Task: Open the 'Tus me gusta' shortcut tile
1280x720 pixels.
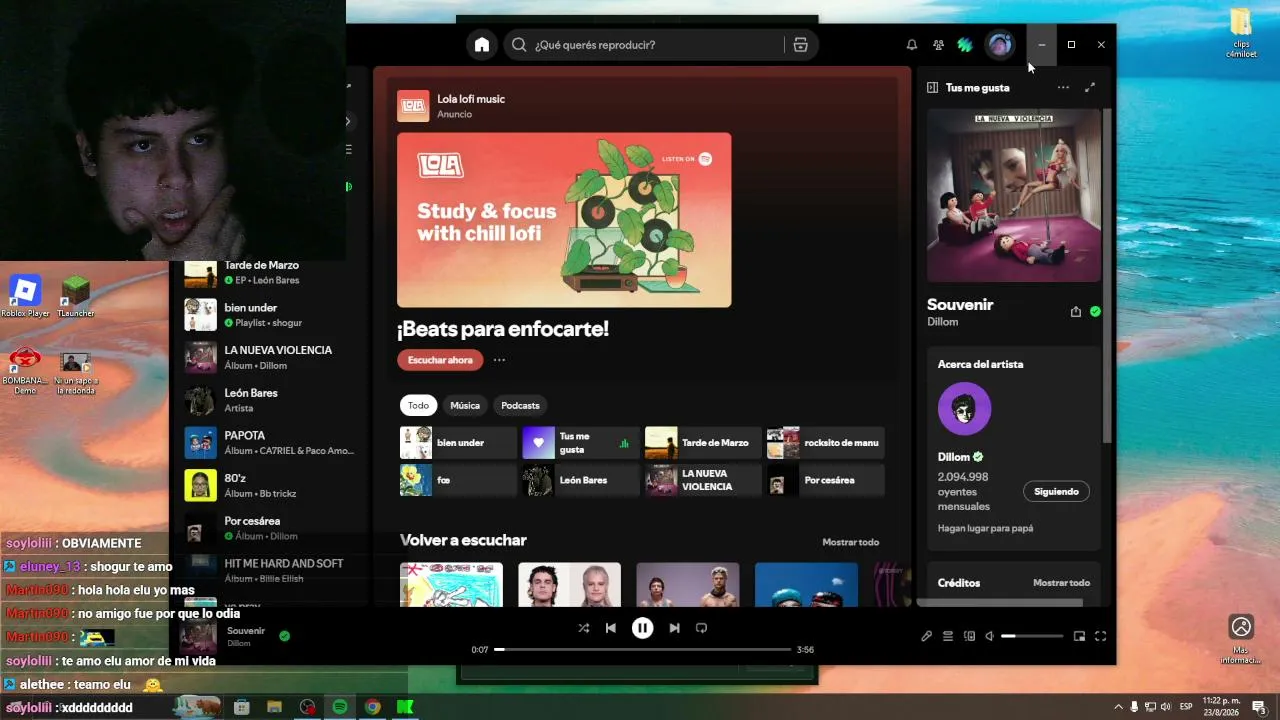Action: coord(581,443)
